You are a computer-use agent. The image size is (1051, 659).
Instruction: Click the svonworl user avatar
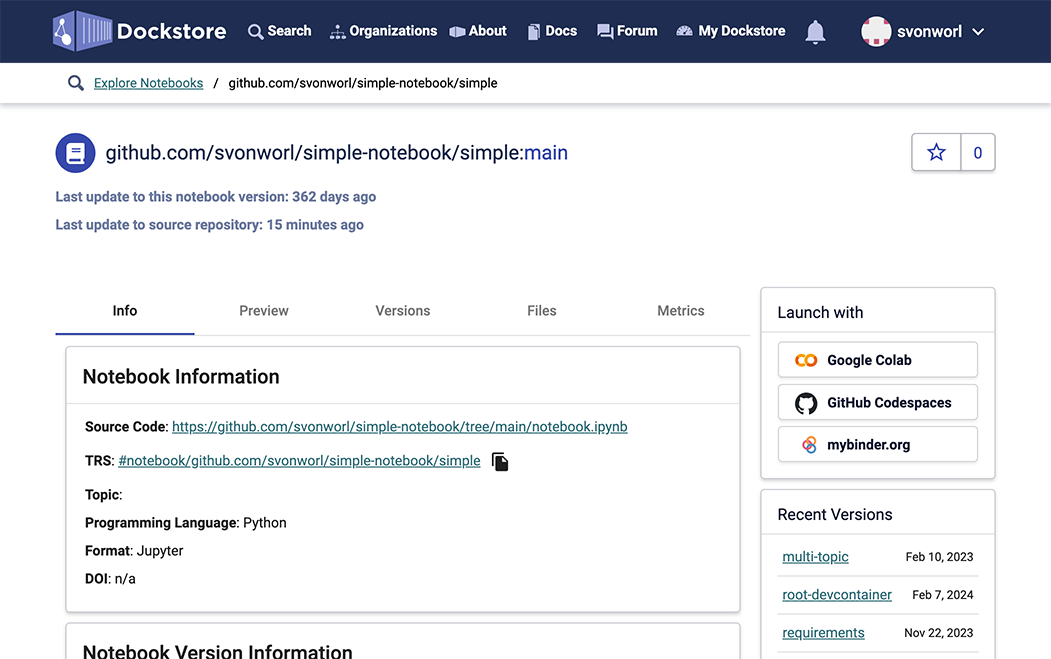[x=876, y=31]
